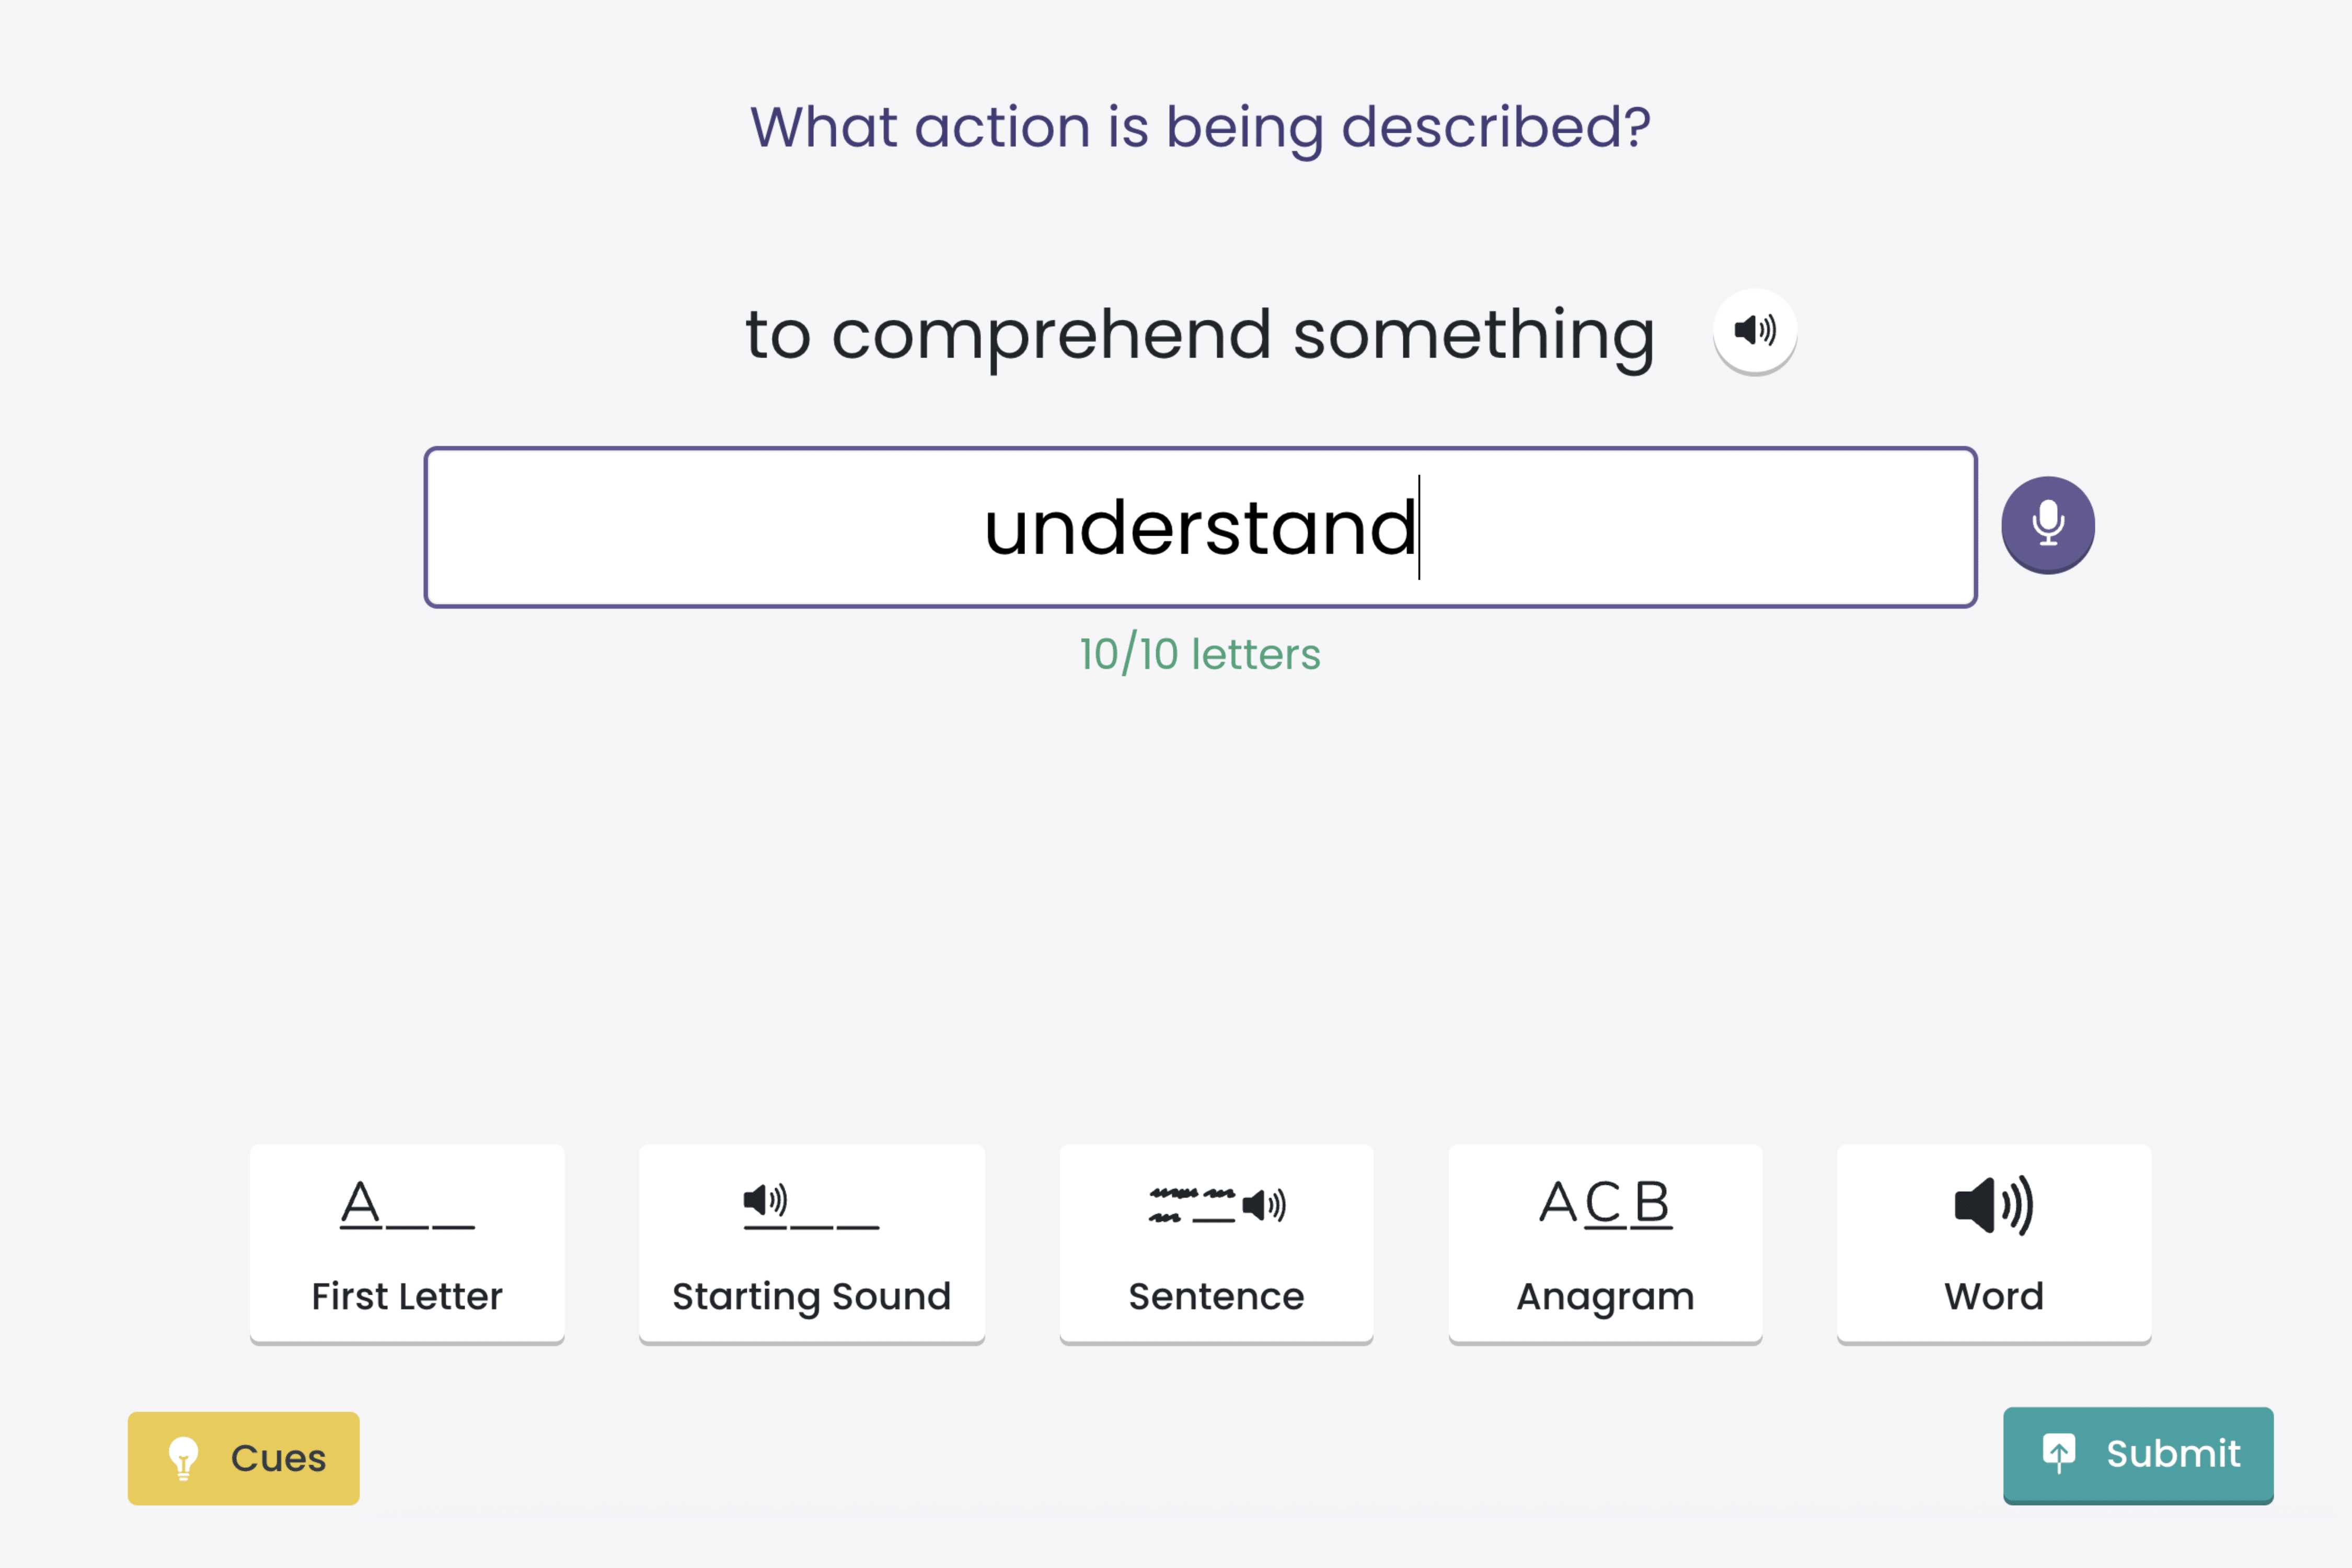
Task: Focus the answer text field
Action: [1200, 527]
